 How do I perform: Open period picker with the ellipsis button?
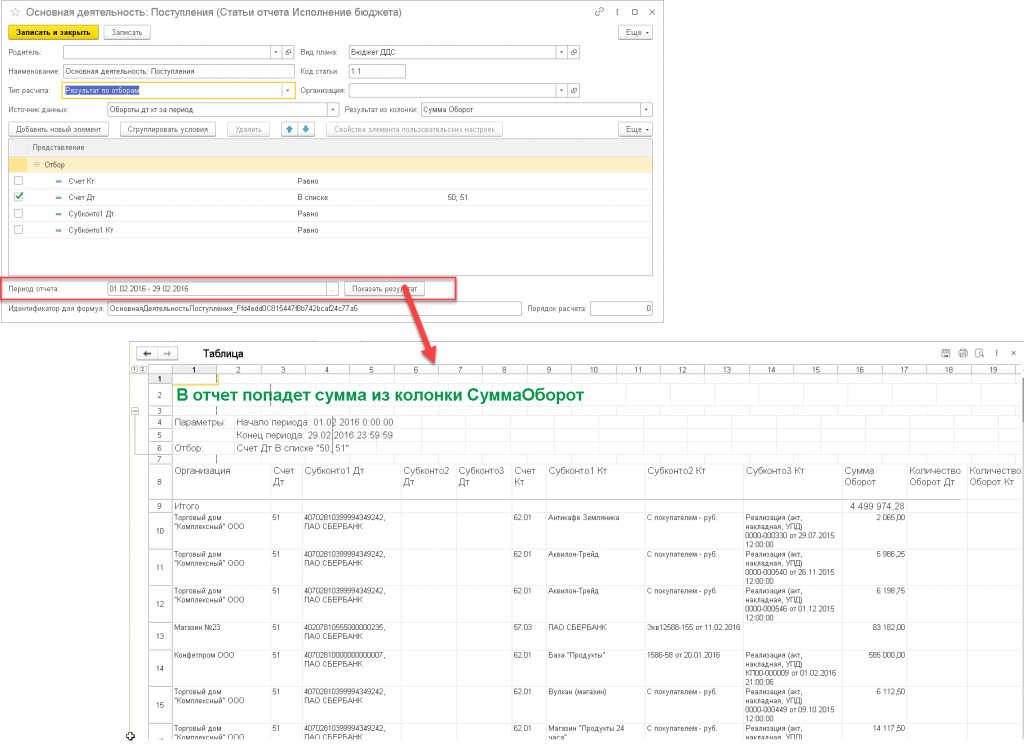tap(332, 289)
